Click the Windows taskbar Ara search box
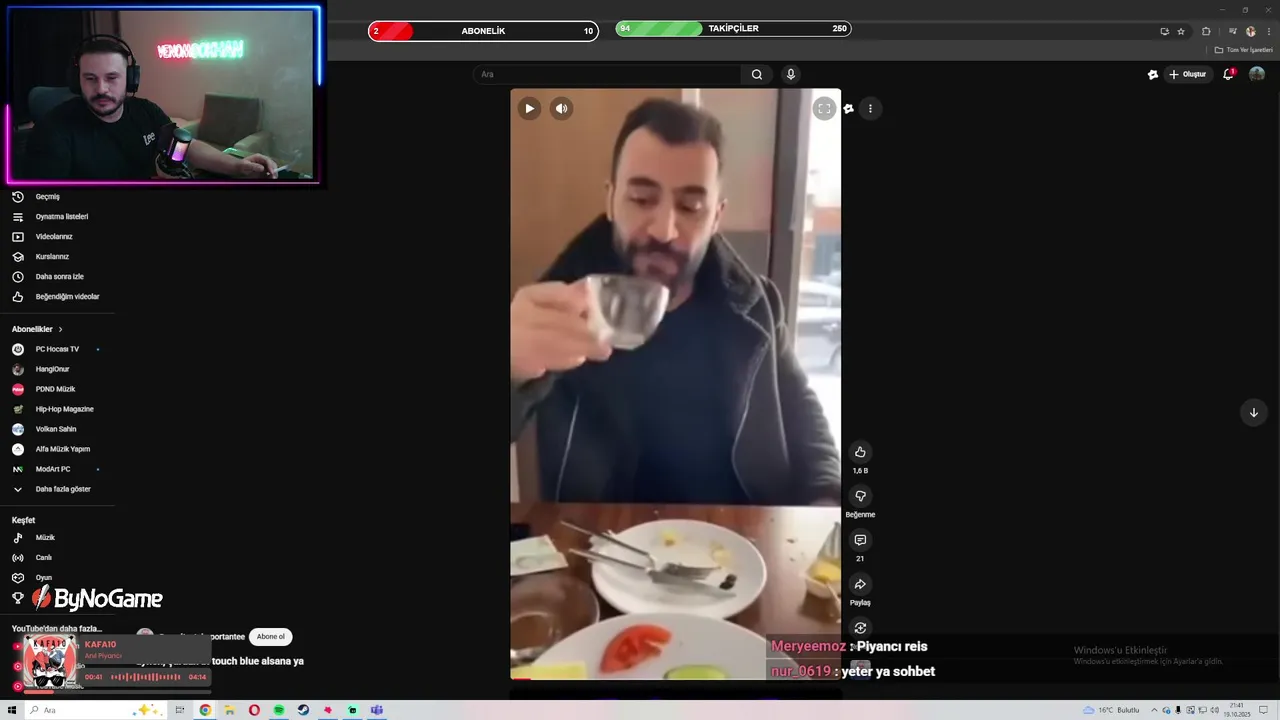1280x720 pixels. coord(95,710)
